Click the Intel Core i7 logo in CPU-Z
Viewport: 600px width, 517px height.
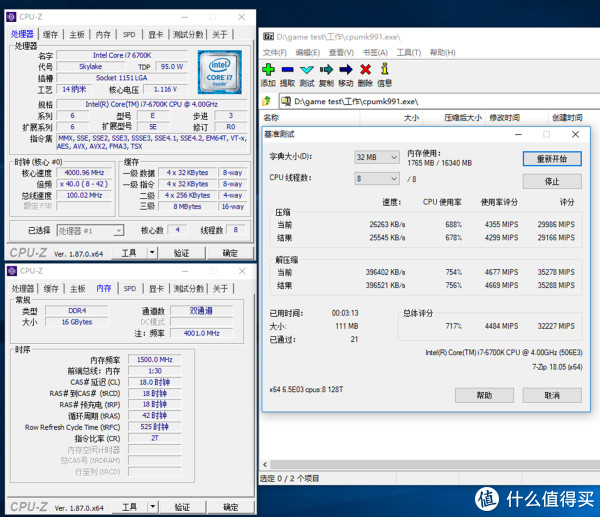220,72
